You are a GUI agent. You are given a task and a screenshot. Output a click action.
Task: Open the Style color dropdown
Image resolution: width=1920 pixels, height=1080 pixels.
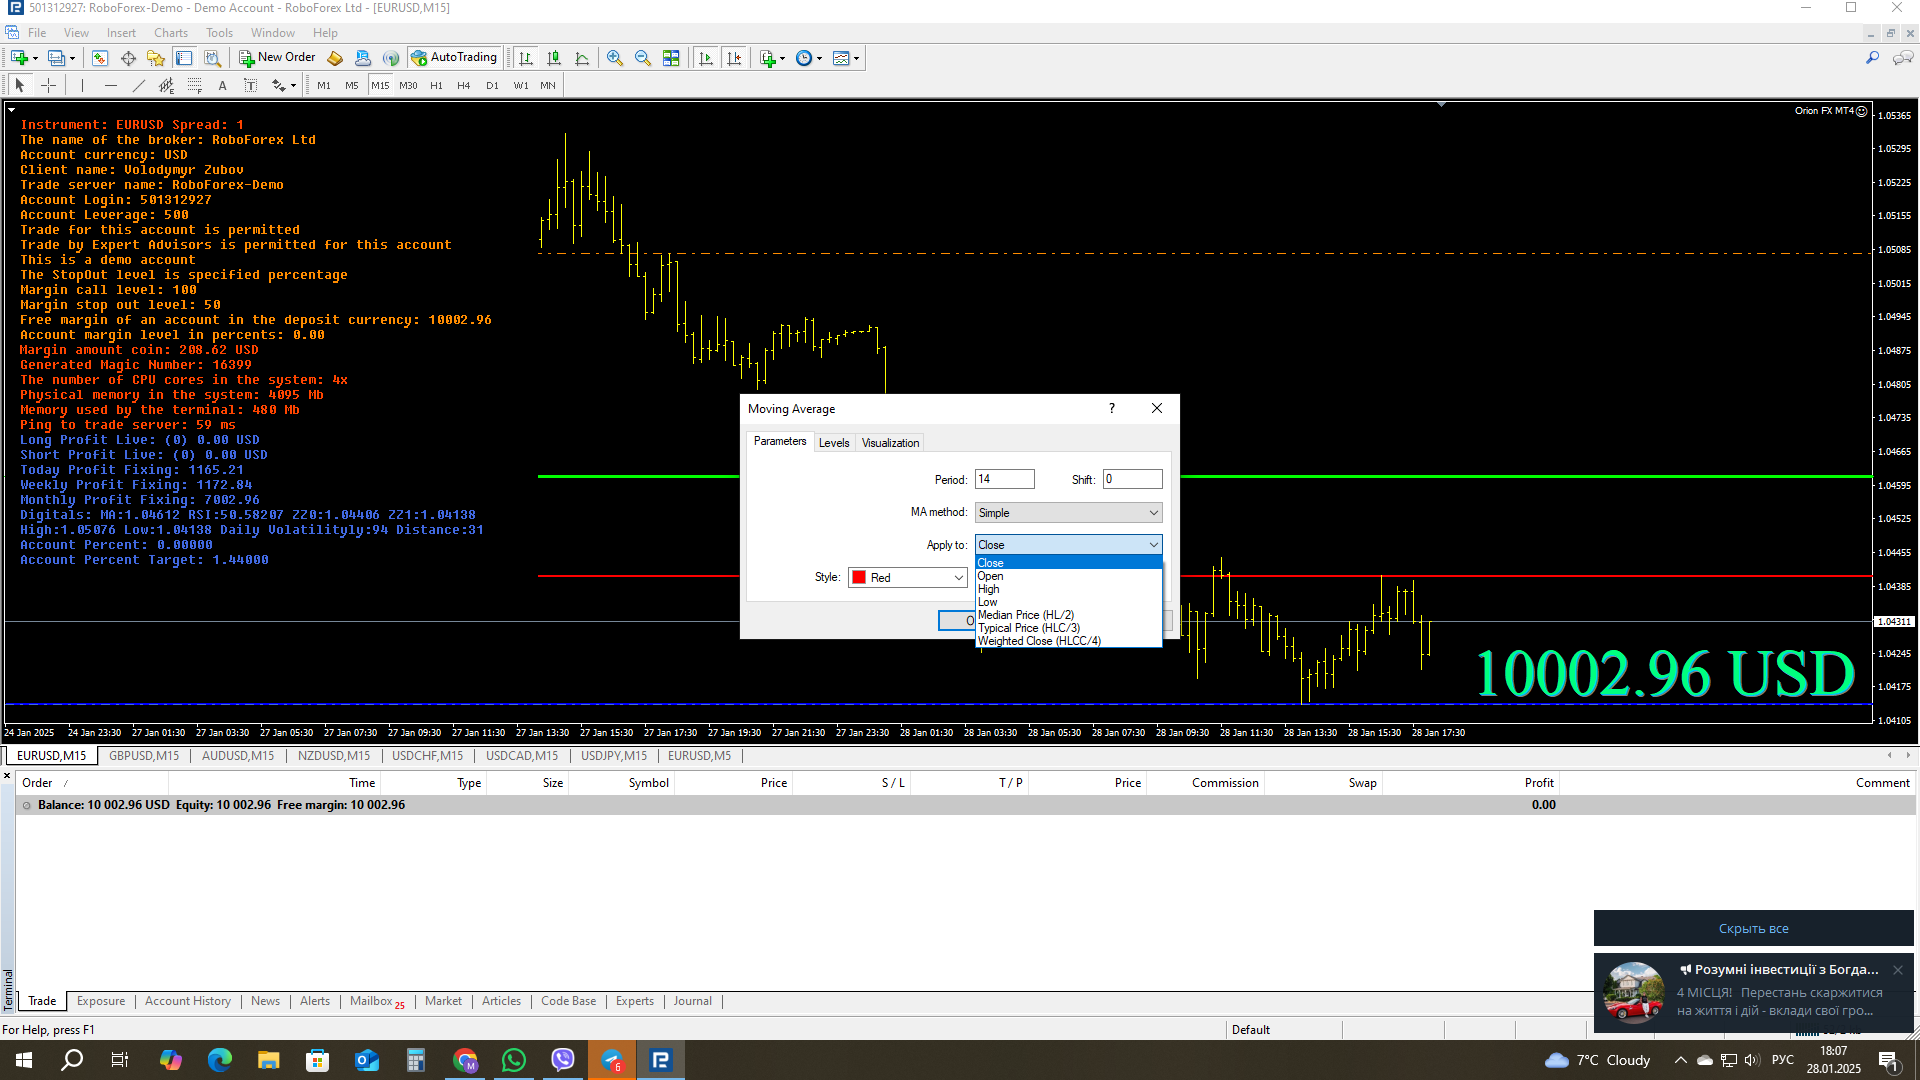coord(958,578)
